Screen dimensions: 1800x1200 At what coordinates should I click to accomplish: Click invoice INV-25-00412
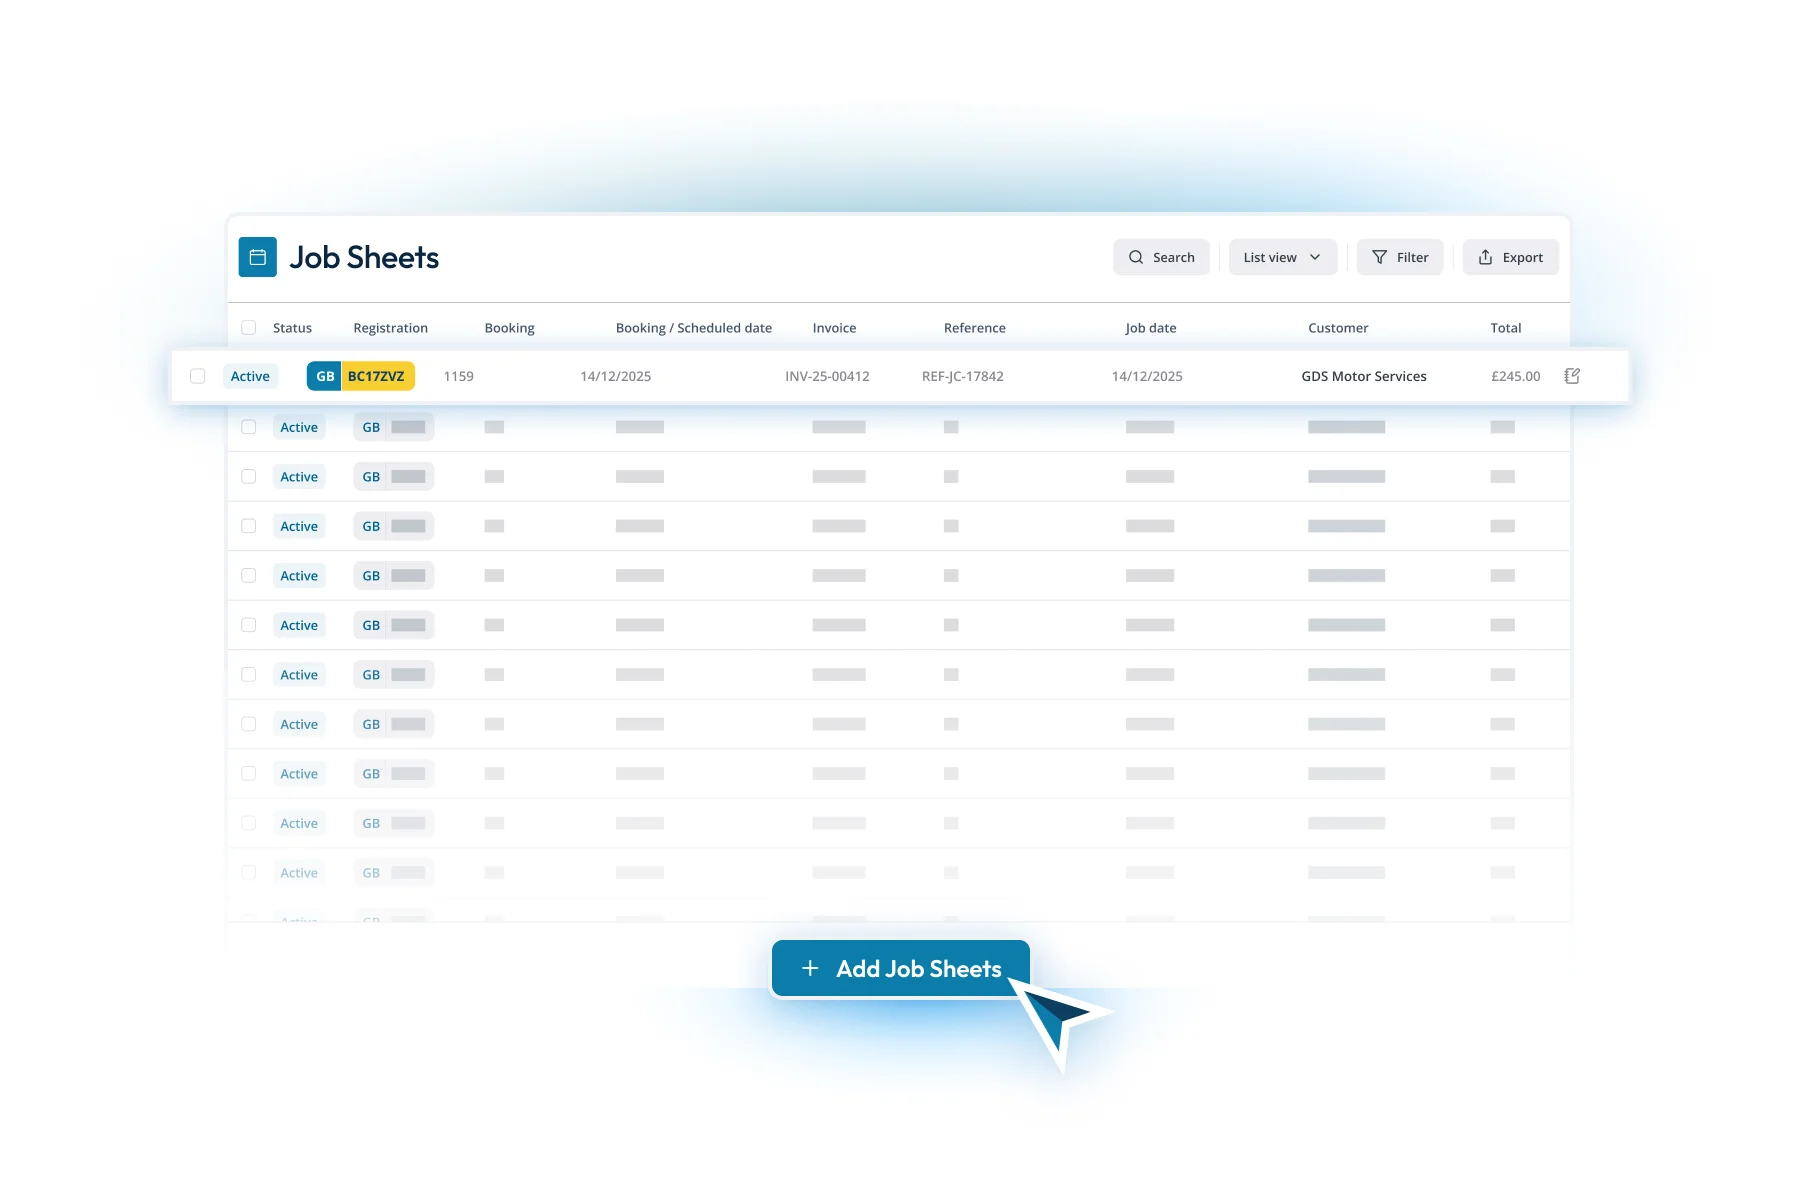(x=827, y=376)
